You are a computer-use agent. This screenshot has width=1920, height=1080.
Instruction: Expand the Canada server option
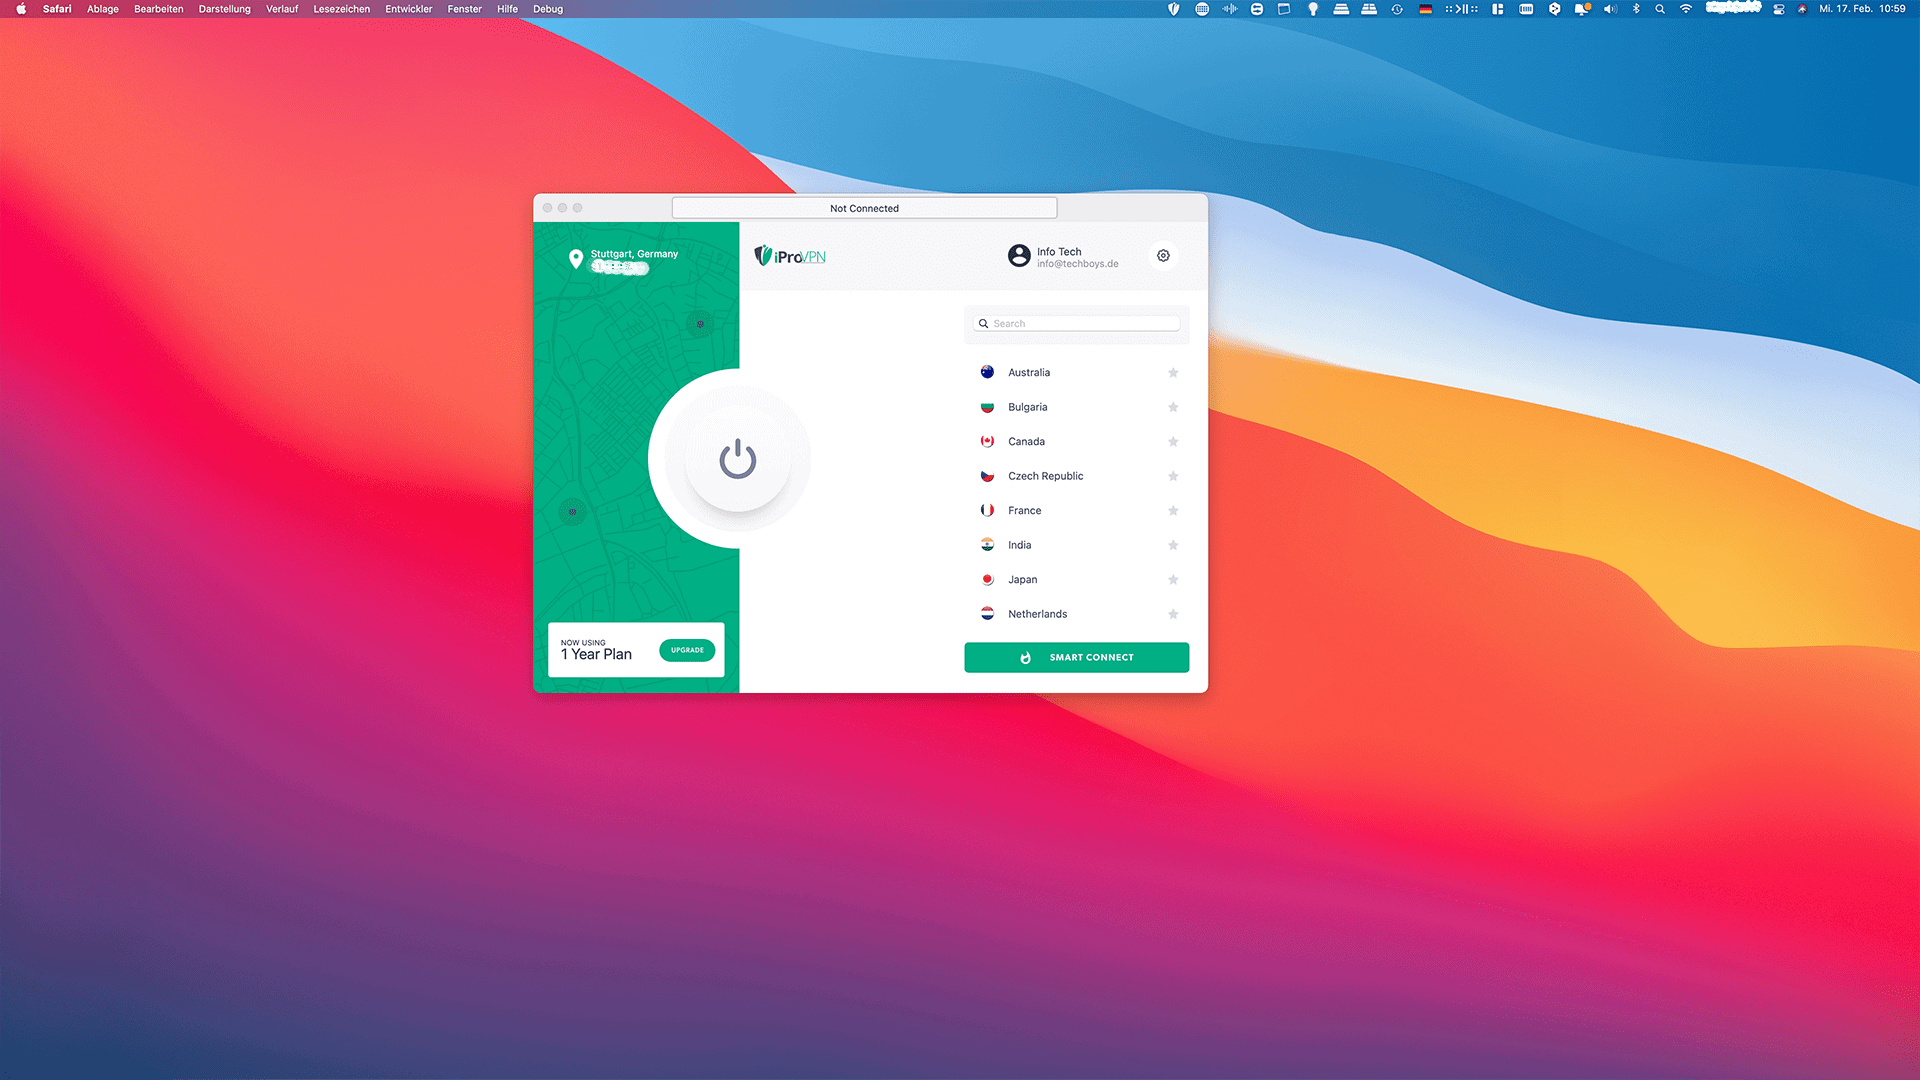[x=1026, y=440]
